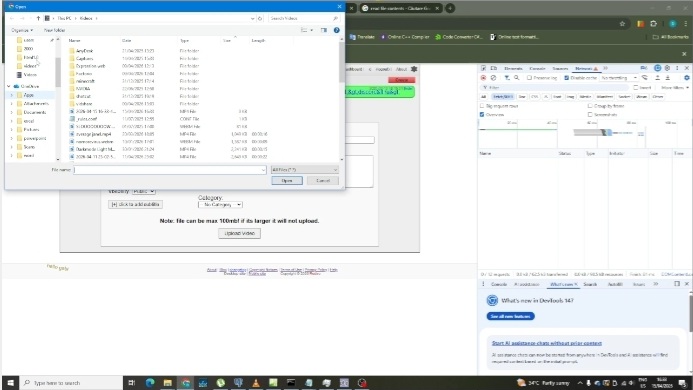Viewport: 693px width, 390px height.
Task: Select the AnyDesk folder in file list
Action: (x=84, y=51)
